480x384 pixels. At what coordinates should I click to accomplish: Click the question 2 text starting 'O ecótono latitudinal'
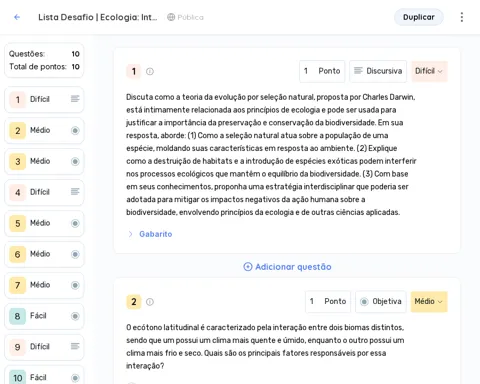[265, 347]
